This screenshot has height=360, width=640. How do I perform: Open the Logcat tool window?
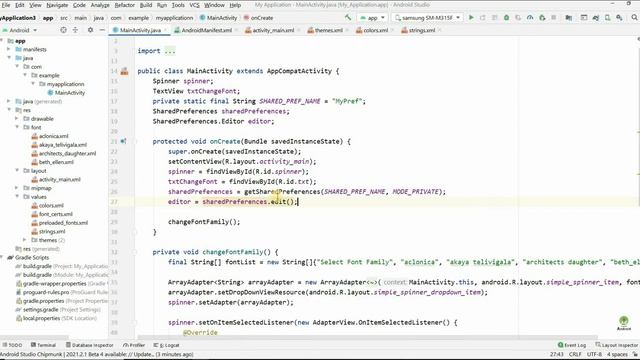[x=167, y=345]
